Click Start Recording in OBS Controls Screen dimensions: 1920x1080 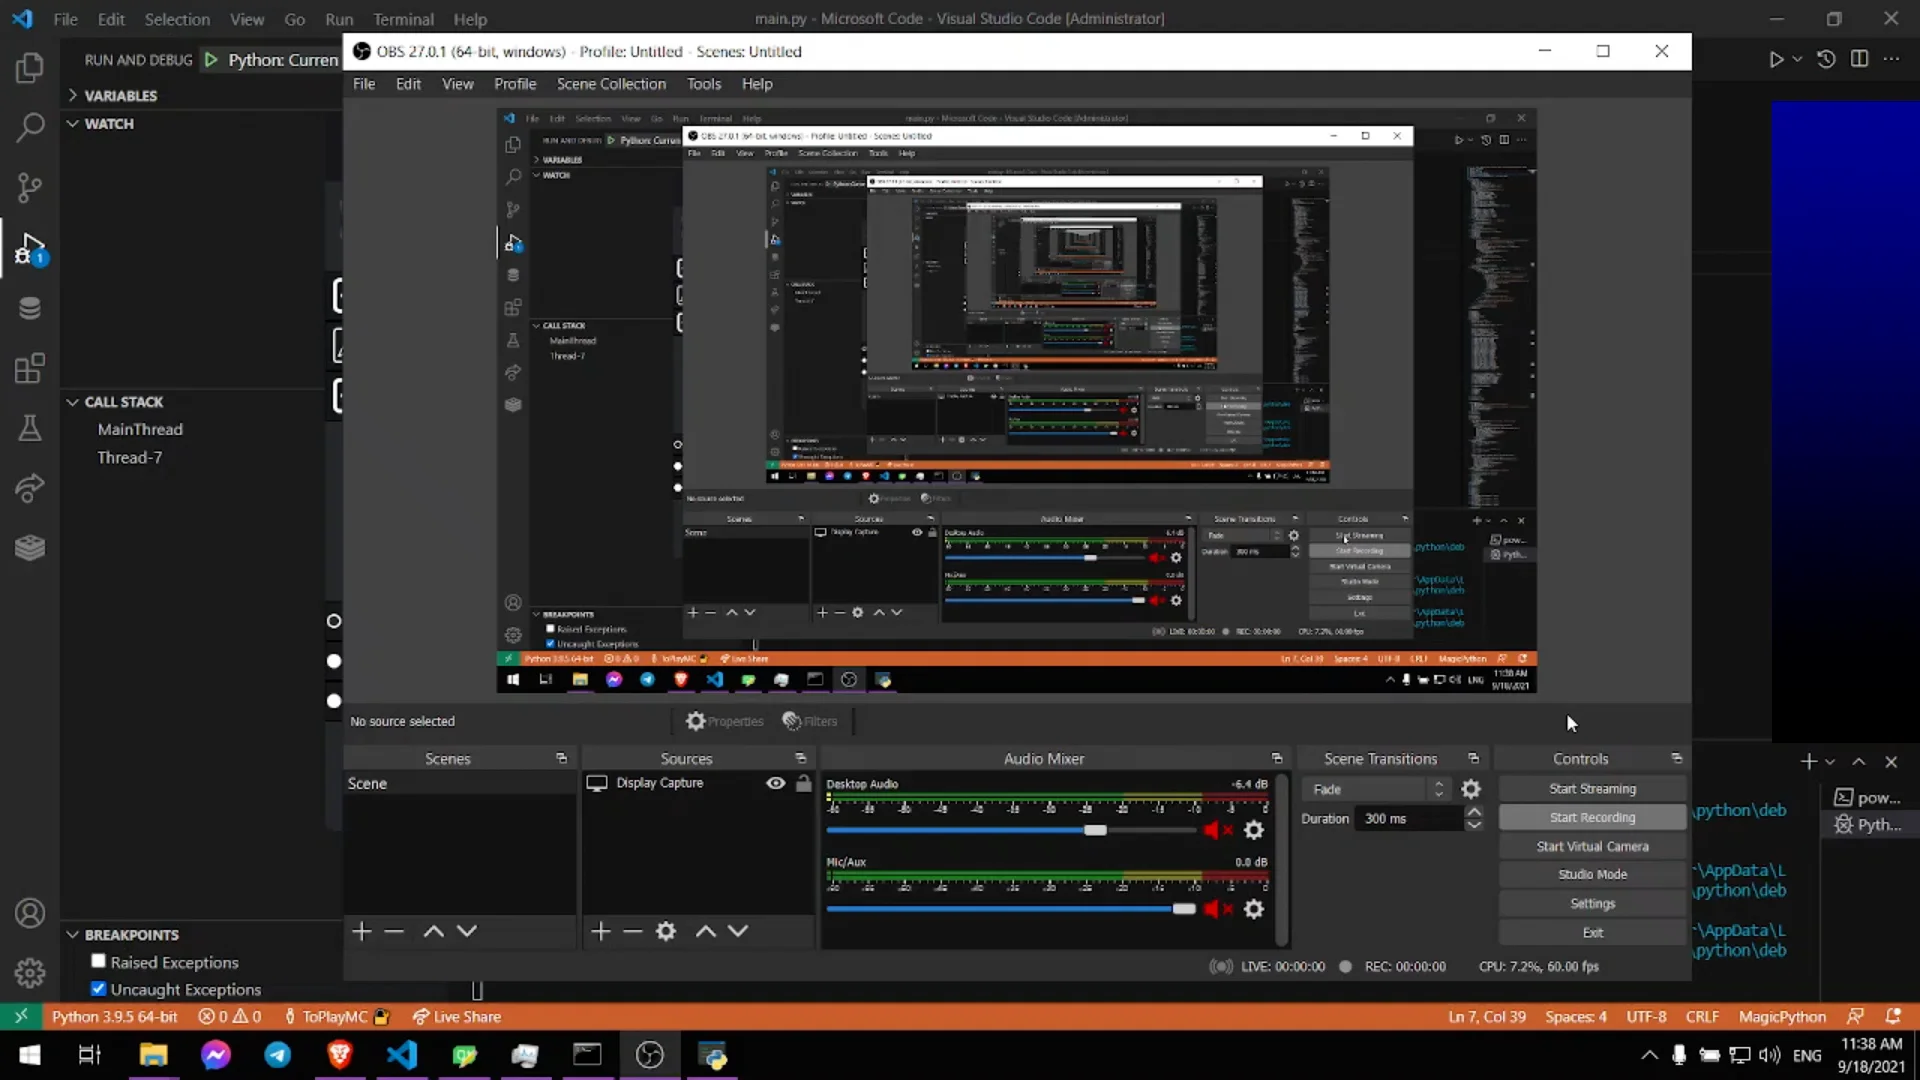[1592, 817]
